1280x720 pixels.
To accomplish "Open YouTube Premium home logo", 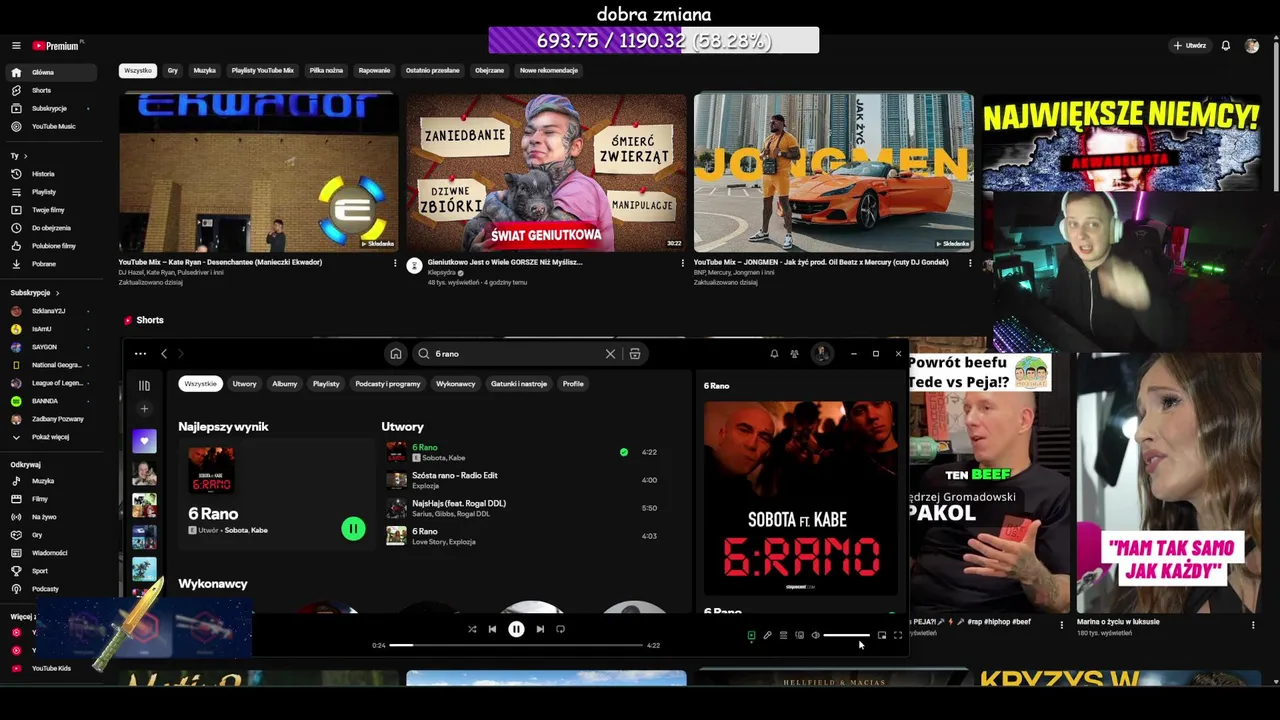I will point(57,46).
